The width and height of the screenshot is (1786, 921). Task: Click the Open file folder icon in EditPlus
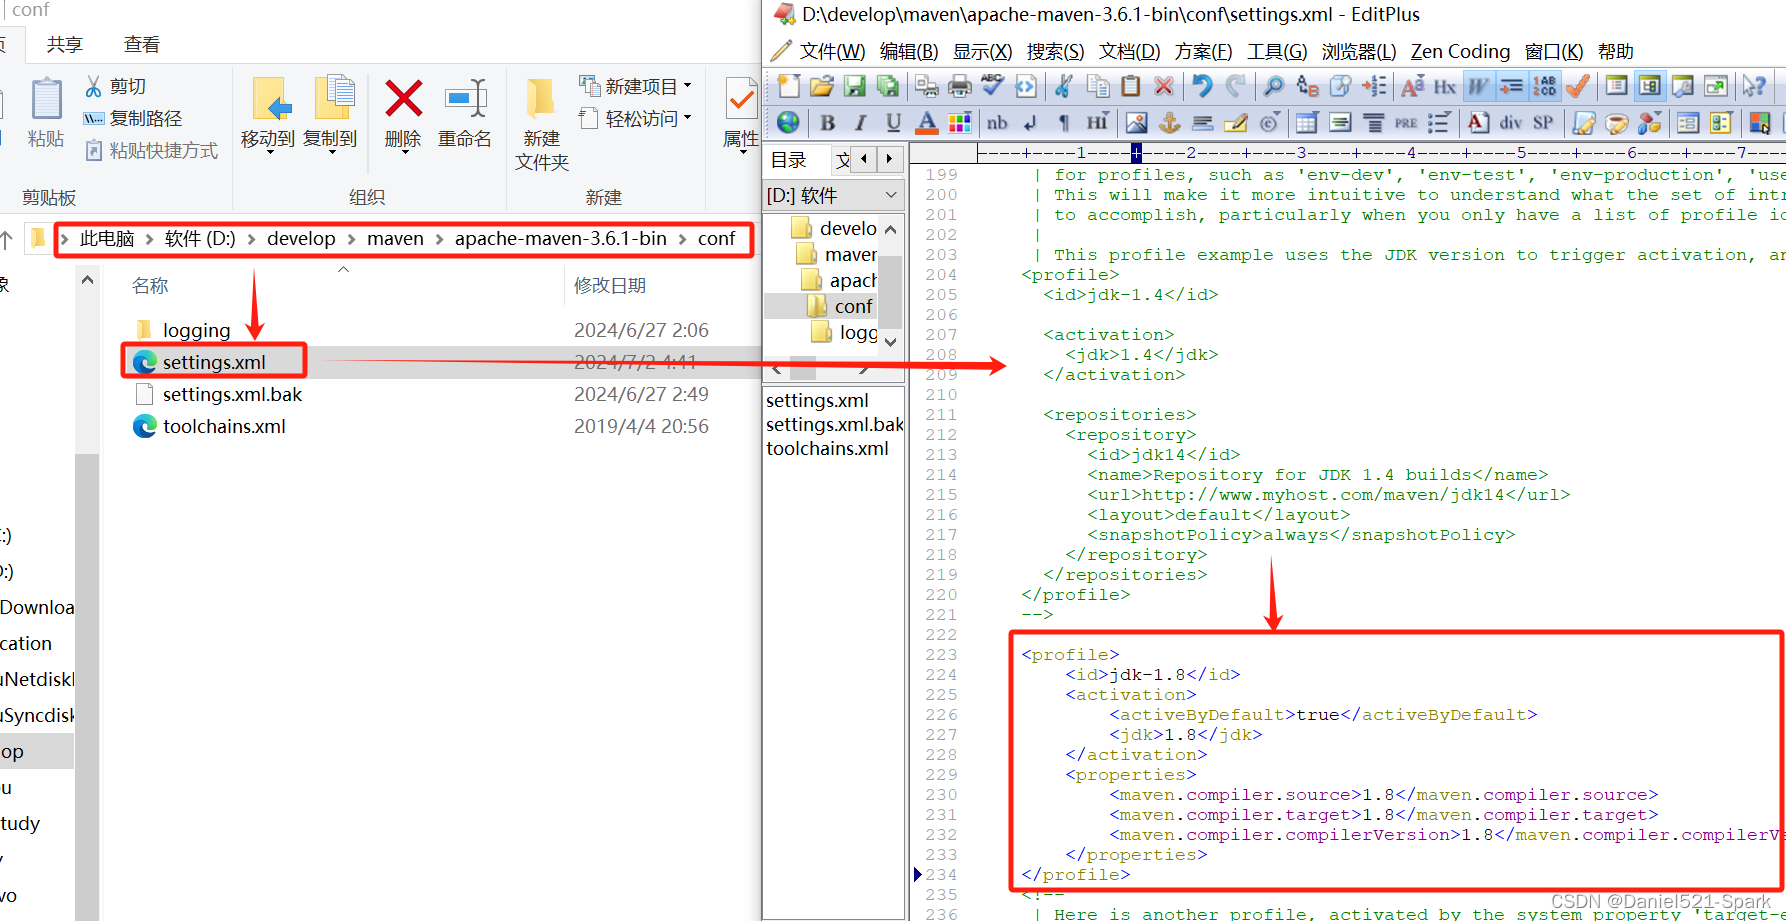[821, 87]
